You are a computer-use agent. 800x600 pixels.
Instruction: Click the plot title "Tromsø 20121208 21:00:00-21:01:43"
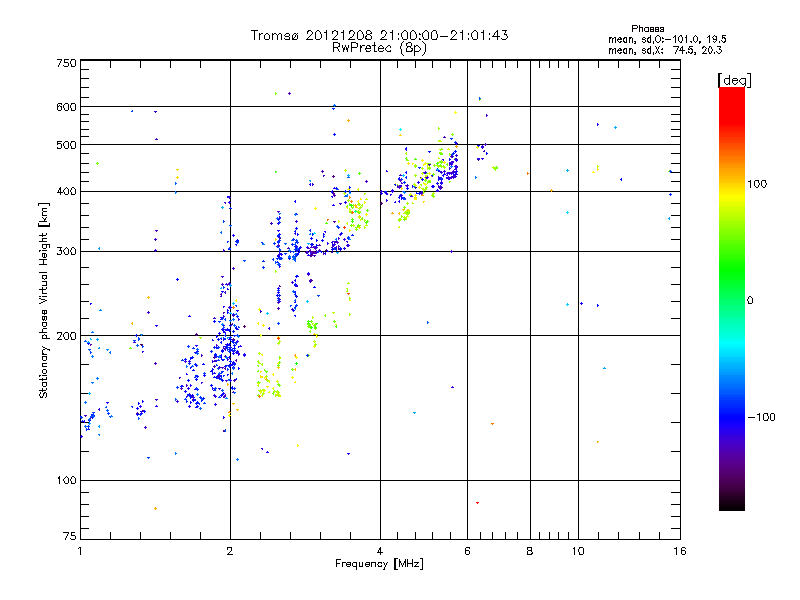(379, 35)
